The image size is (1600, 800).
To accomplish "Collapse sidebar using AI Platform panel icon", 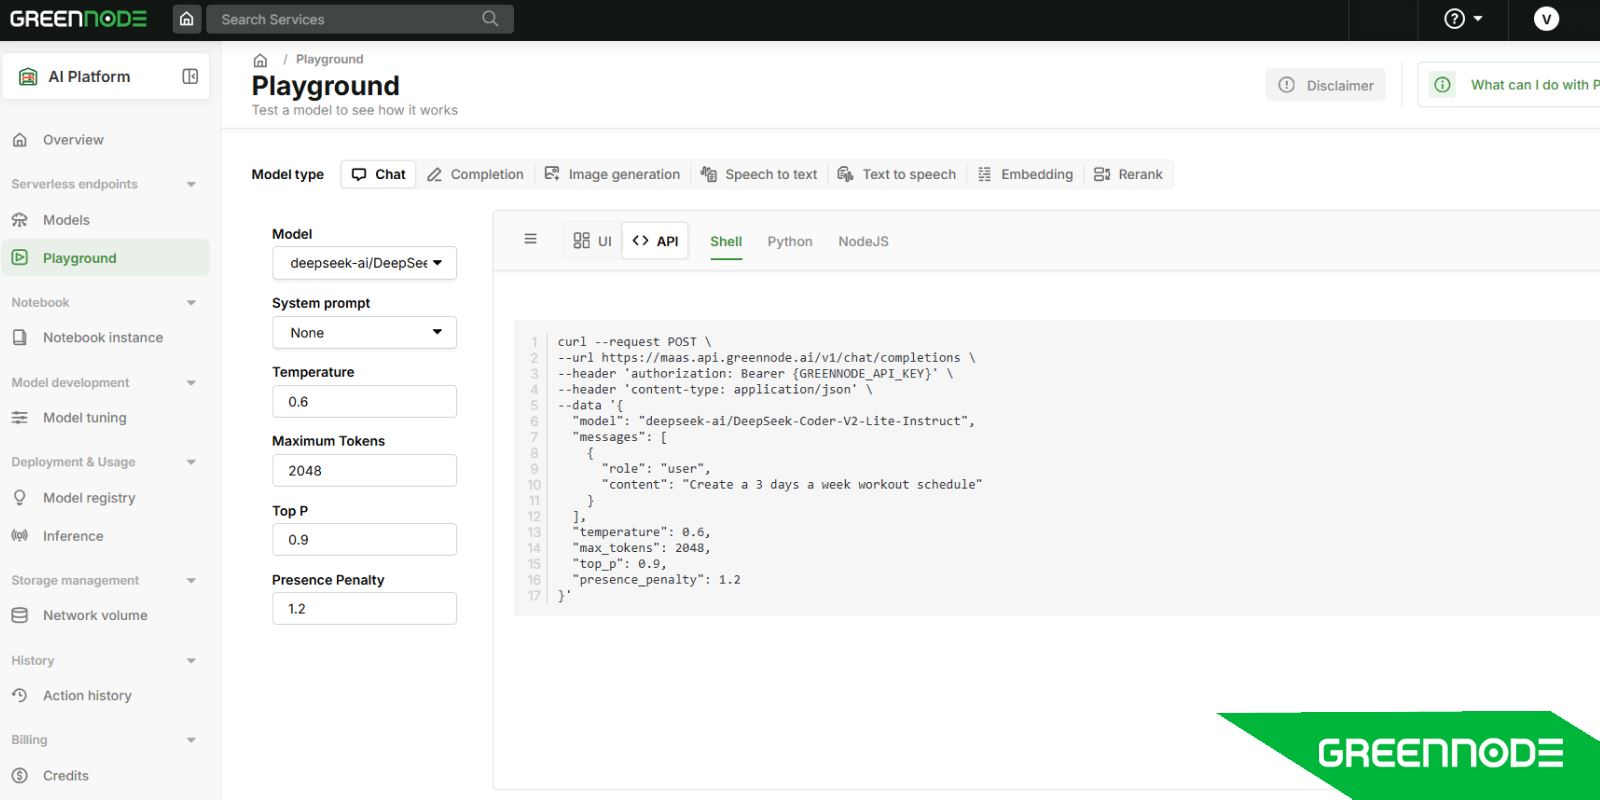I will (x=190, y=77).
